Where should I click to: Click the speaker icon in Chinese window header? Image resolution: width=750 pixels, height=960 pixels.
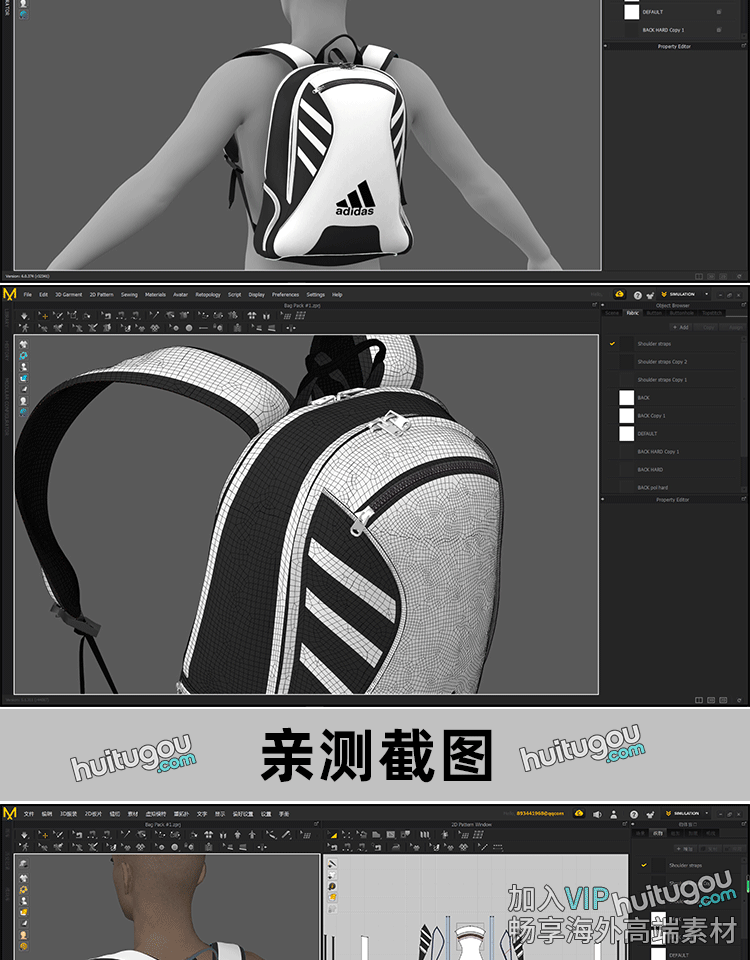(x=597, y=814)
